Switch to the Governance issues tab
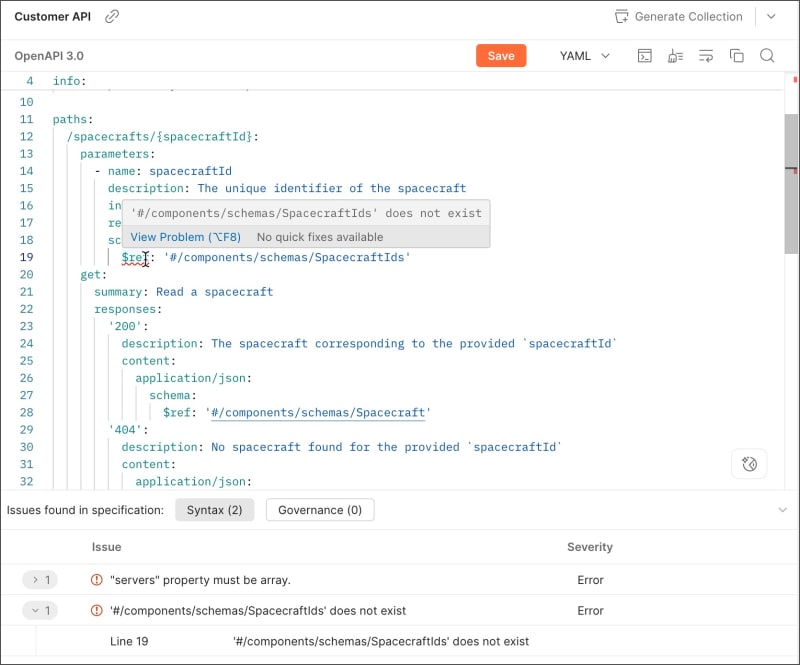800x665 pixels. [x=320, y=510]
